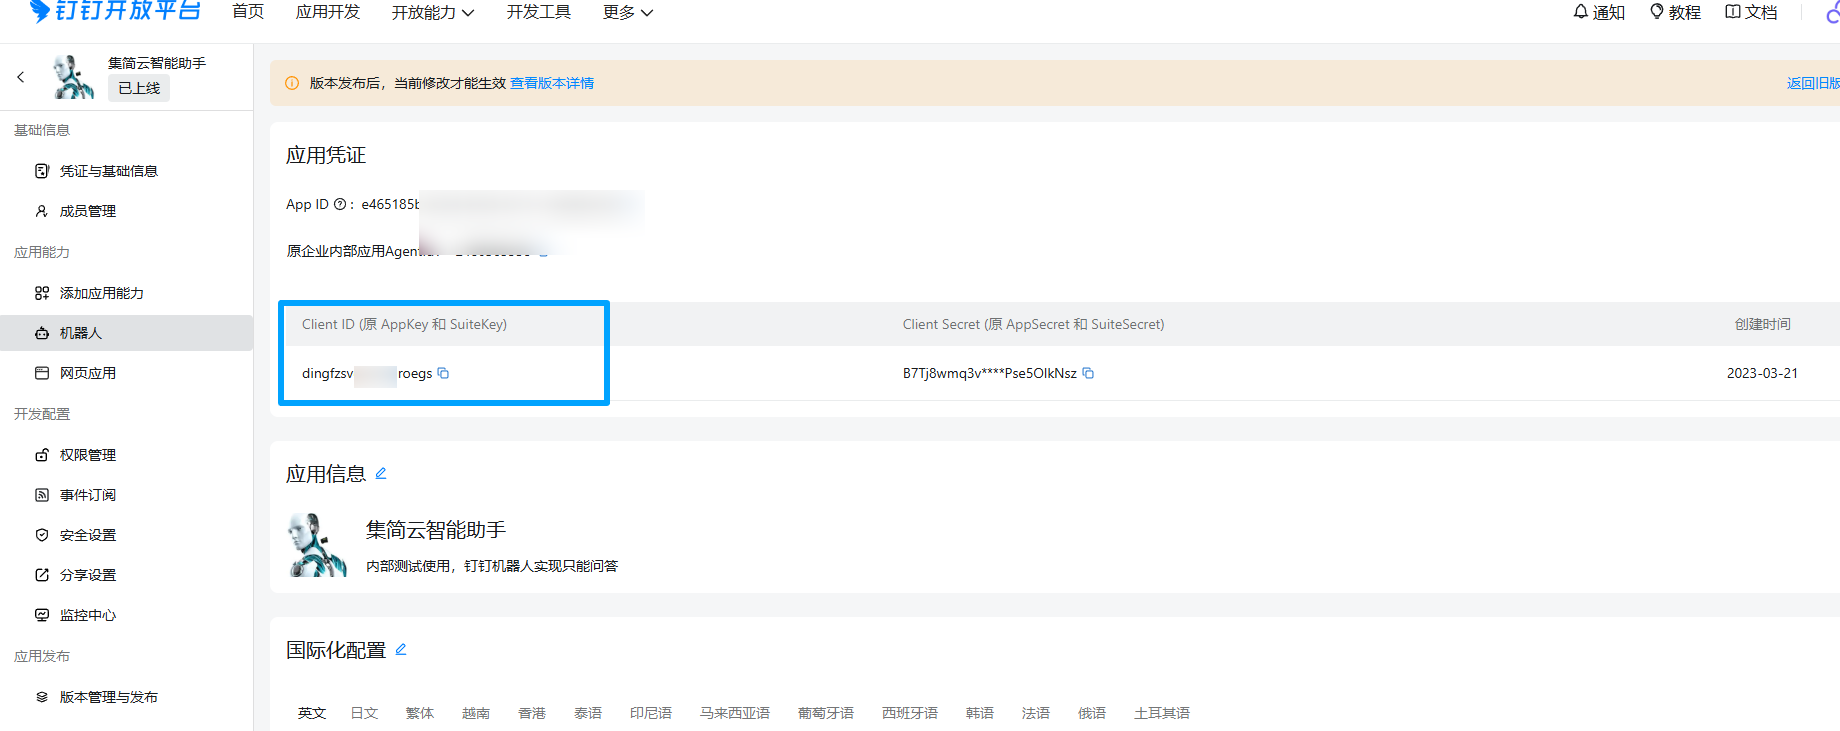This screenshot has width=1840, height=731.
Task: Expand the 开放能力 dropdown menu
Action: (x=433, y=12)
